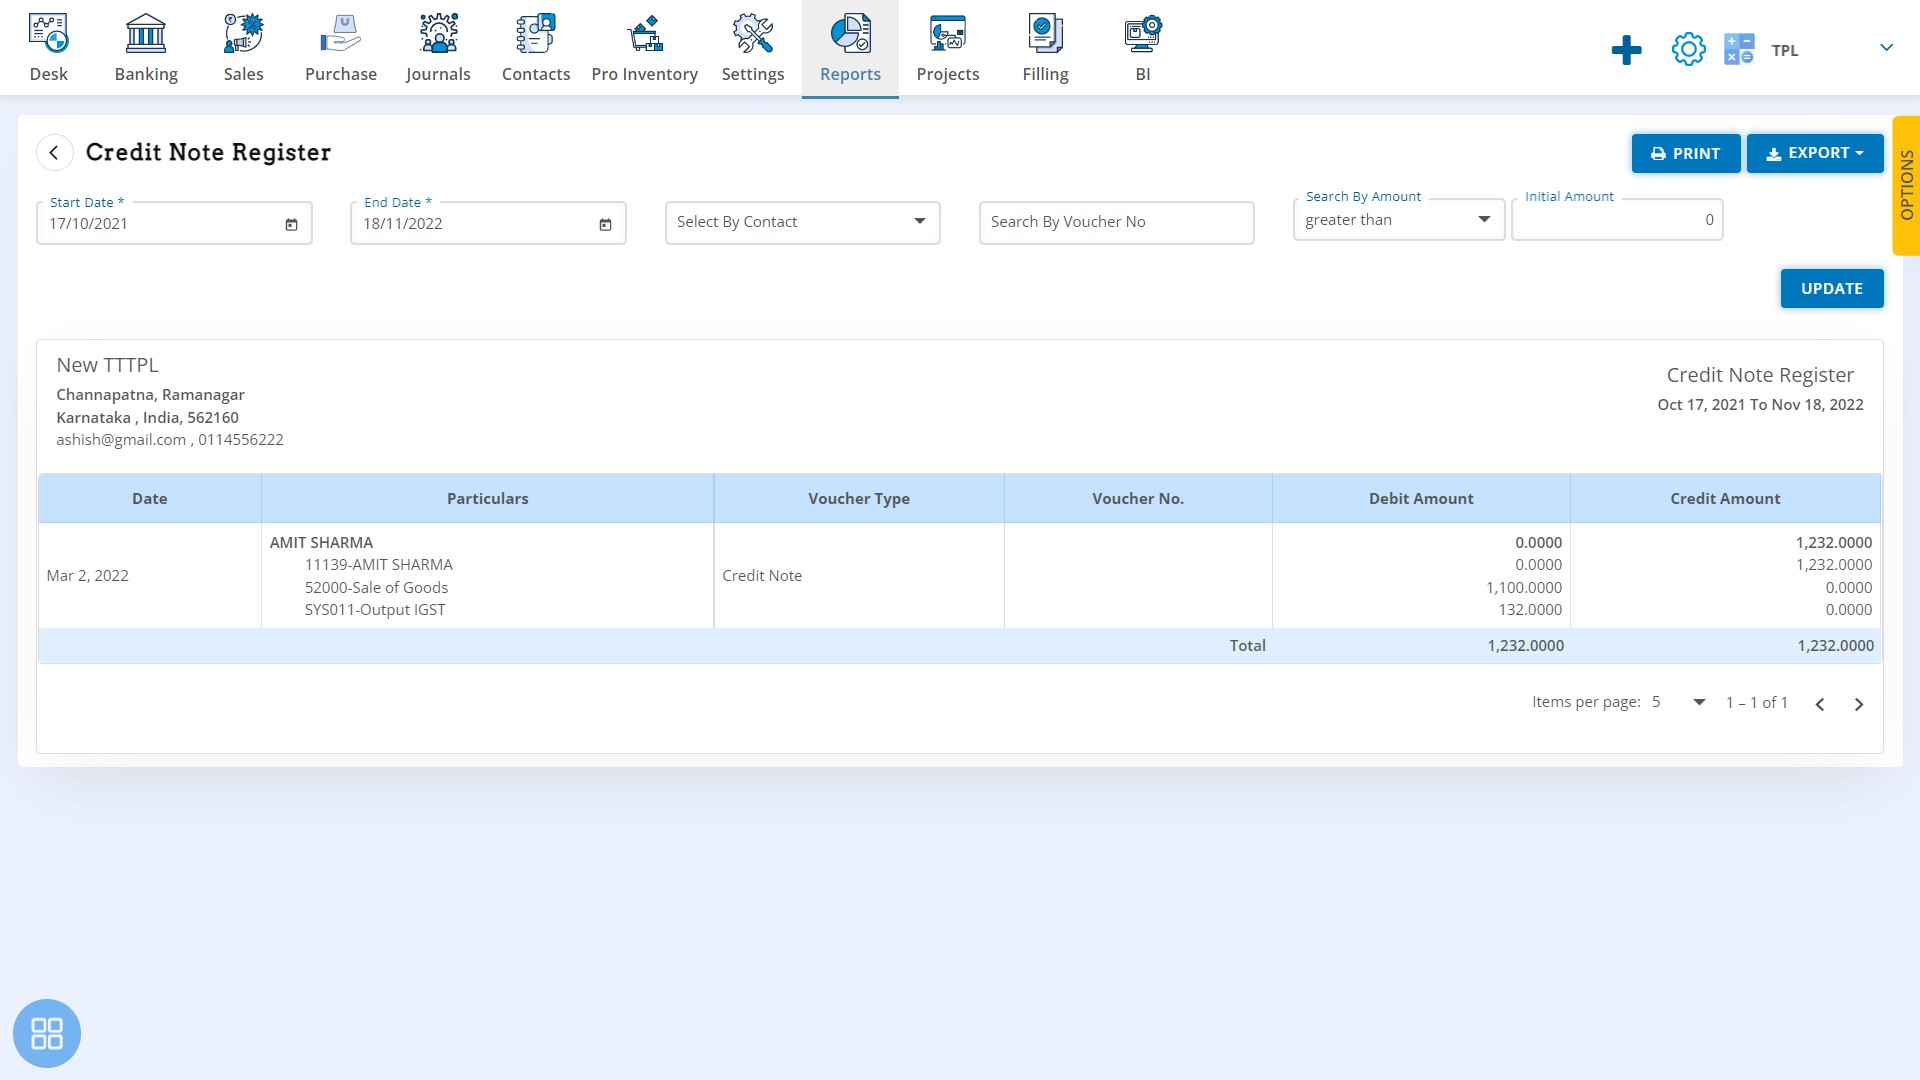Image resolution: width=1920 pixels, height=1080 pixels.
Task: Navigate to the Sales module
Action: click(x=243, y=47)
